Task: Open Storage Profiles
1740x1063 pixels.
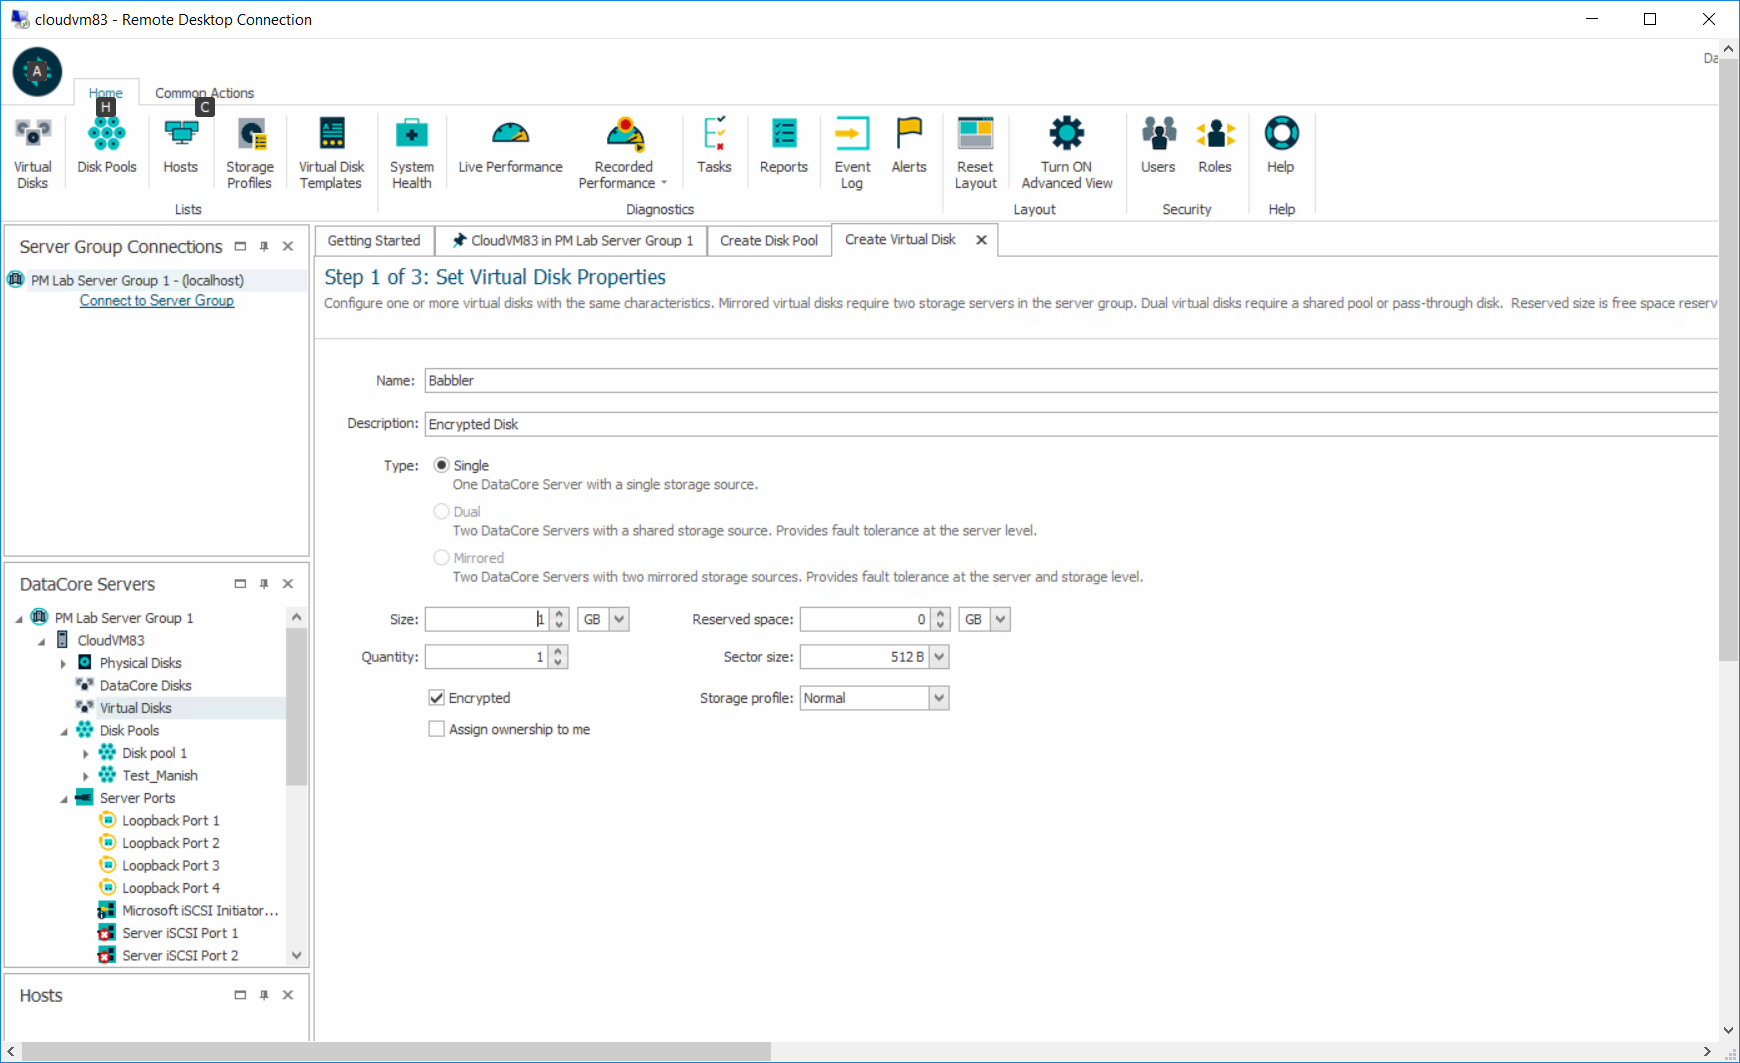Action: point(249,148)
